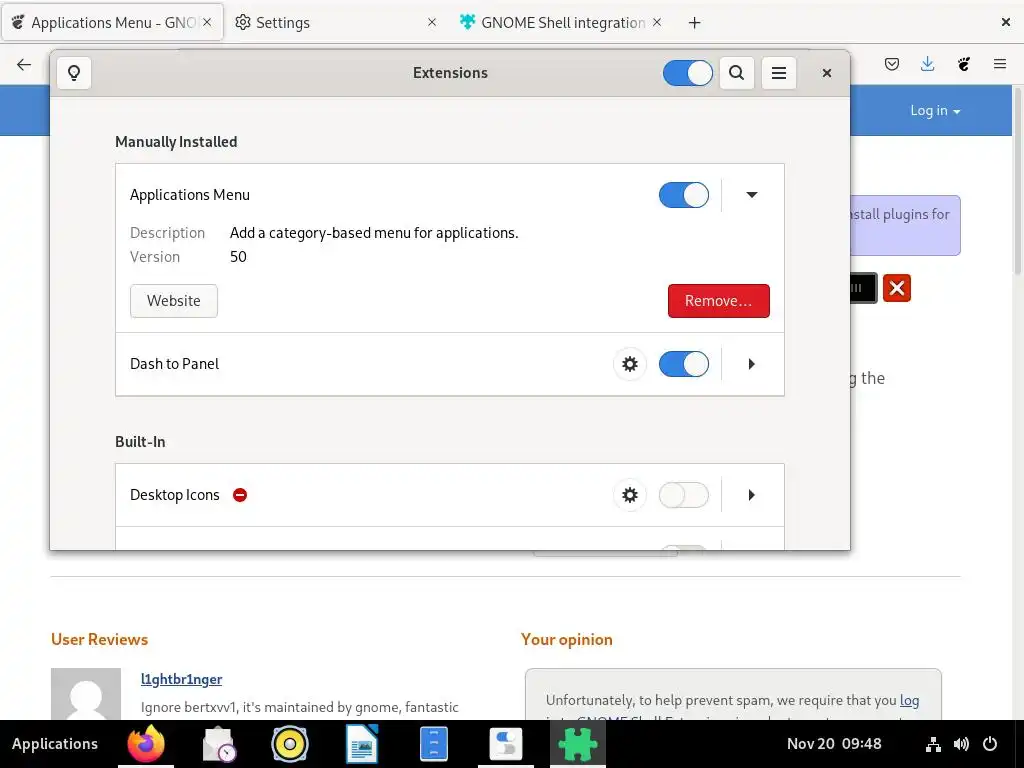Launch Firefox from the panel
The width and height of the screenshot is (1024, 768).
(x=146, y=744)
